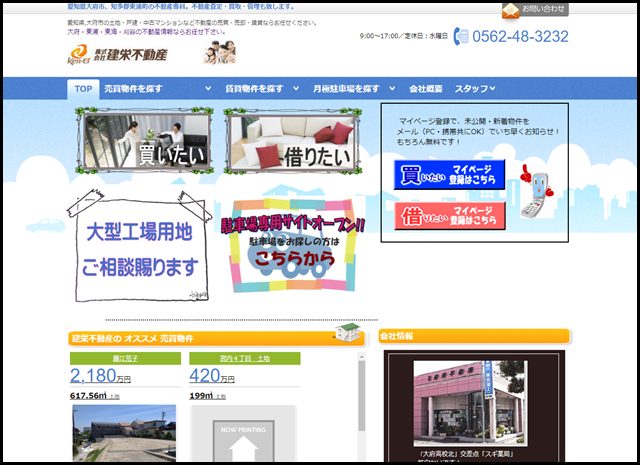Click the 借りたい banner image

(293, 141)
